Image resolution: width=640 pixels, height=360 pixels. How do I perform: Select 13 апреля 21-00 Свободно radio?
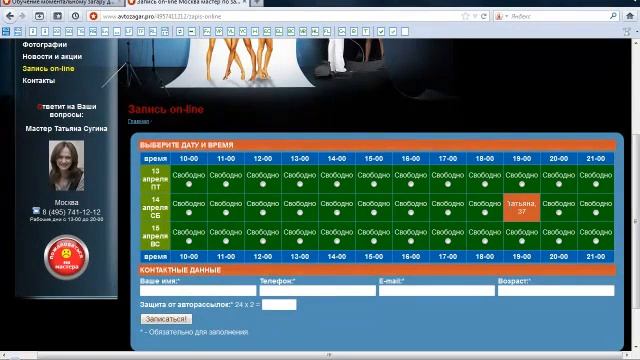[596, 184]
